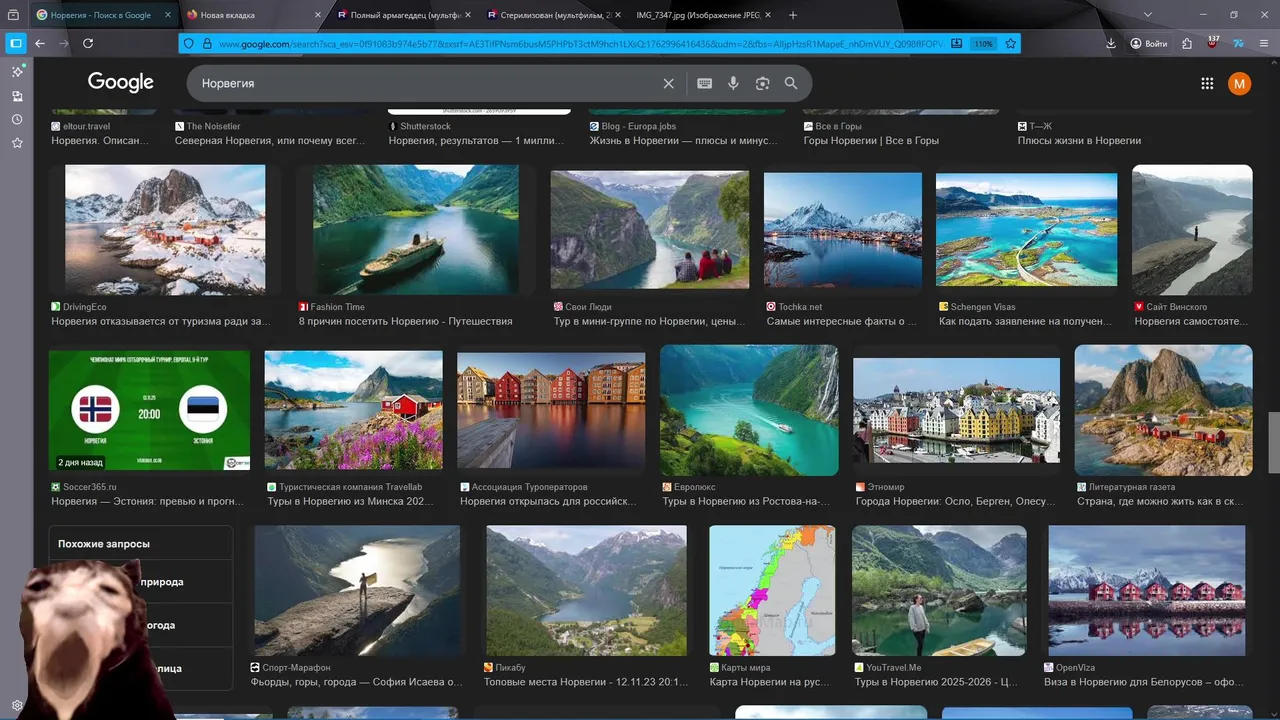Open the Google apps grid
This screenshot has width=1280, height=720.
(1207, 84)
